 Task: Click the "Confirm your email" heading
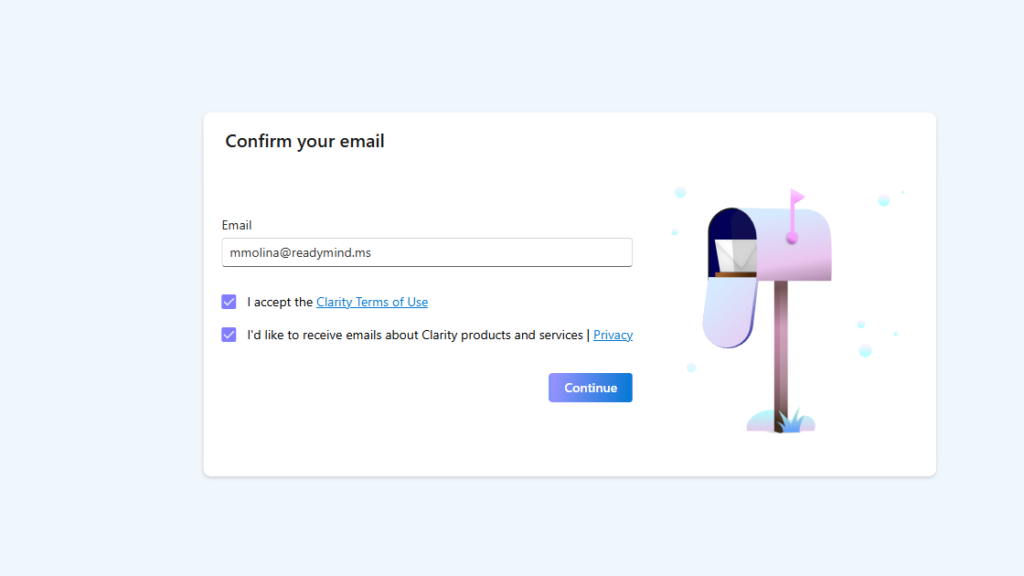pos(305,141)
